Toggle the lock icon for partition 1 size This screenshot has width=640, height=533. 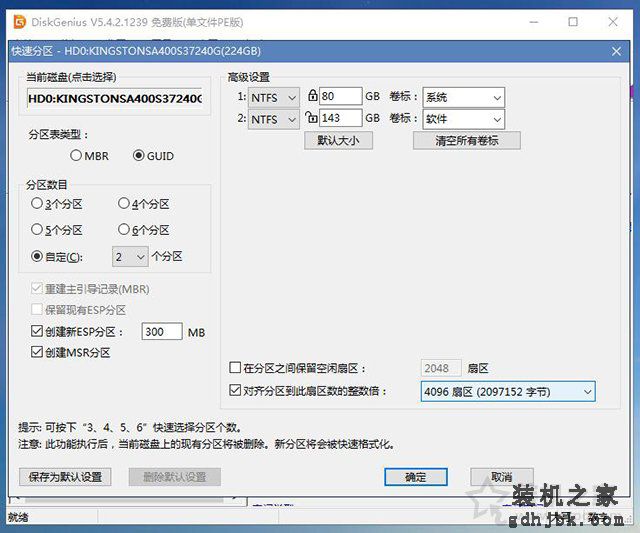click(313, 95)
